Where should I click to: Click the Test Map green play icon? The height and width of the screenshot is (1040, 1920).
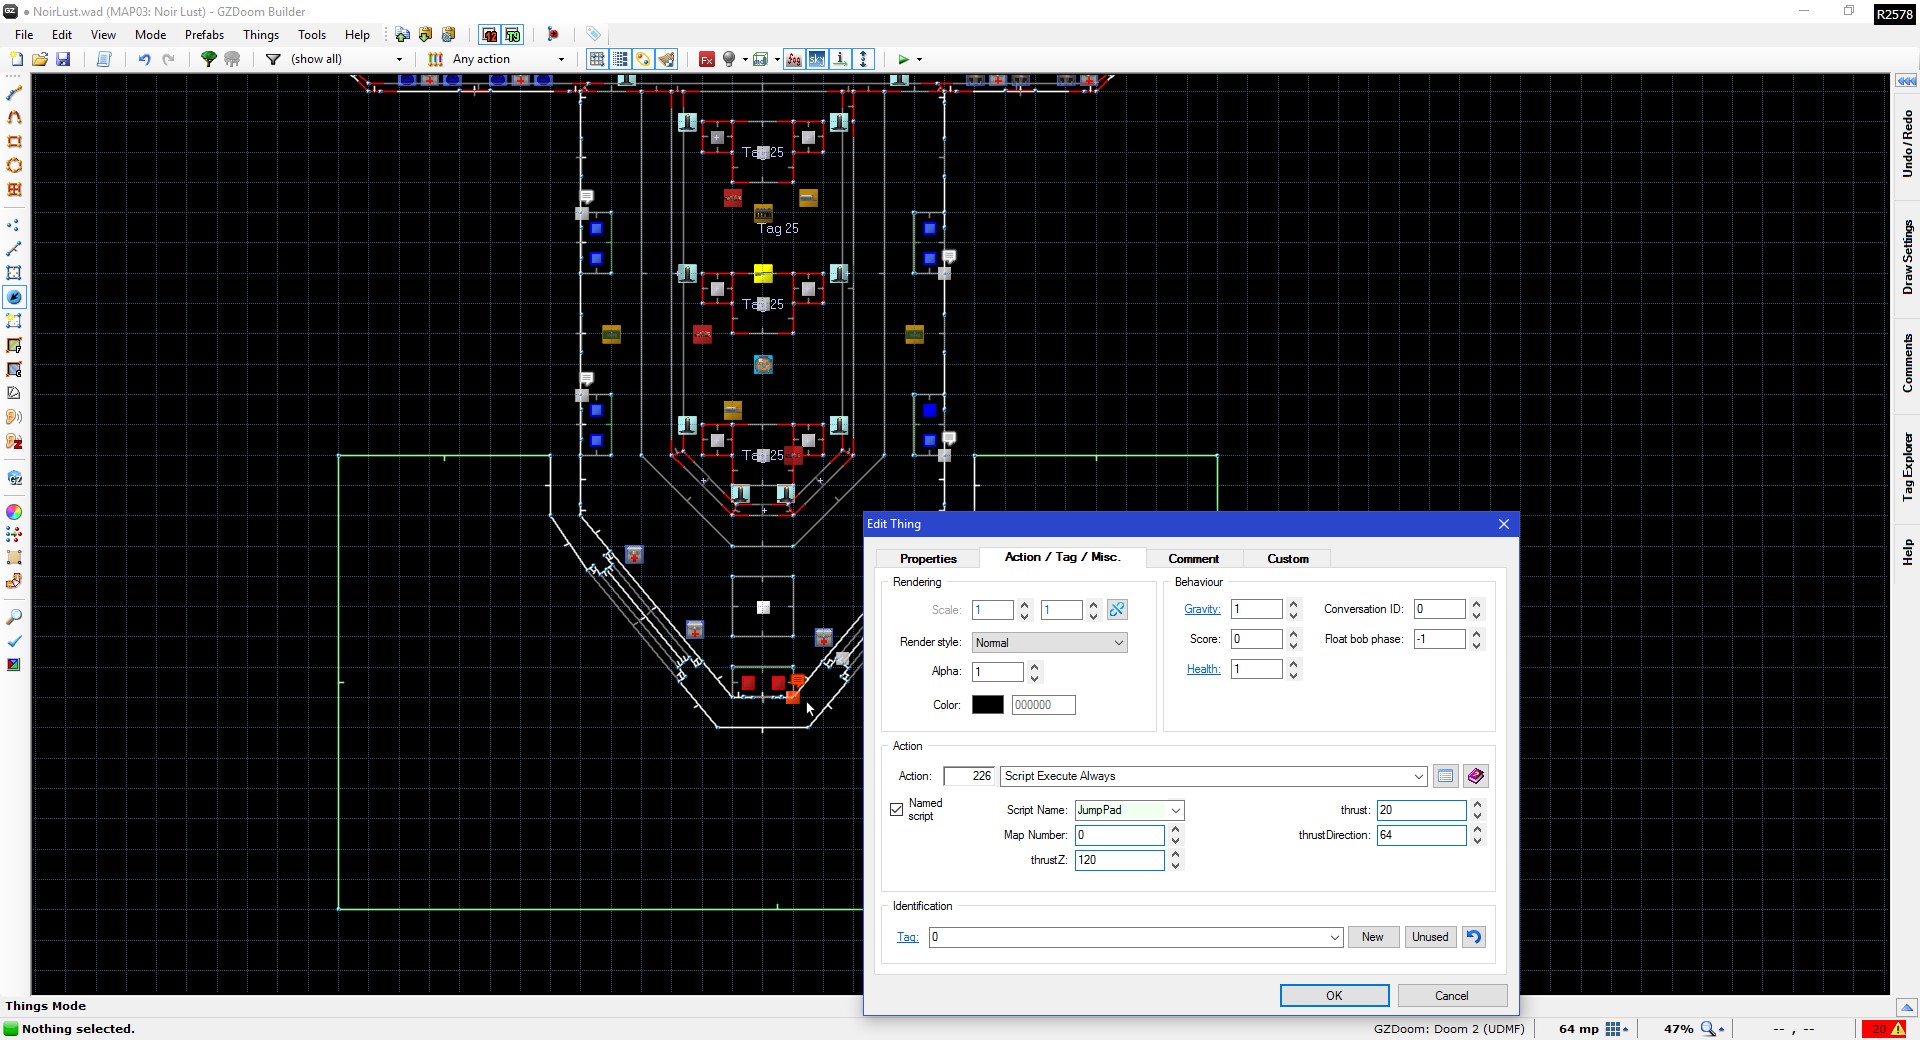[903, 59]
